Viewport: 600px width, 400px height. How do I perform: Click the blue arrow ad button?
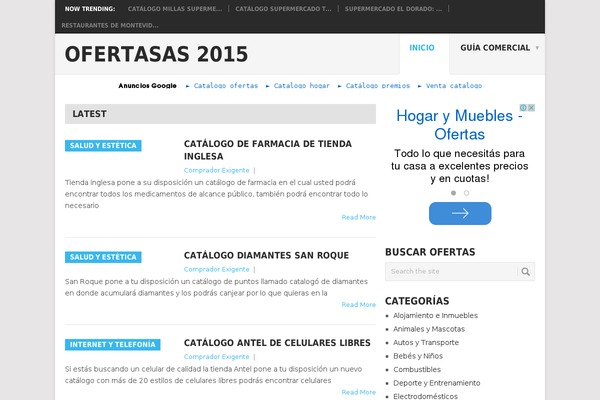[460, 213]
